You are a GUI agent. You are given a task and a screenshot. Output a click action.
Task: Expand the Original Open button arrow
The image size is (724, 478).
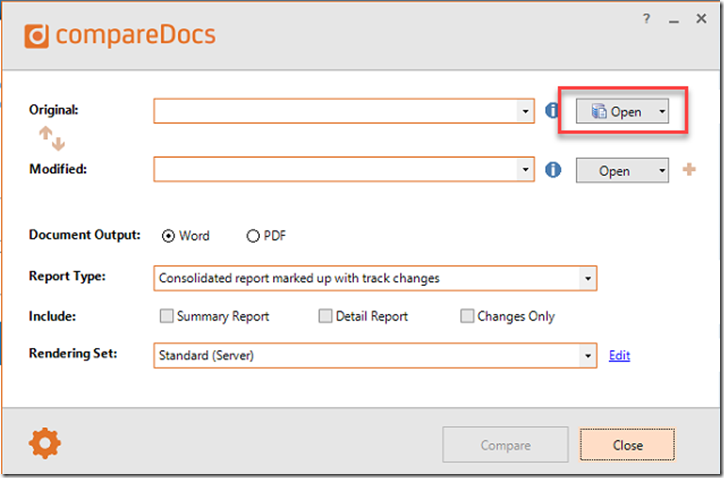click(662, 111)
